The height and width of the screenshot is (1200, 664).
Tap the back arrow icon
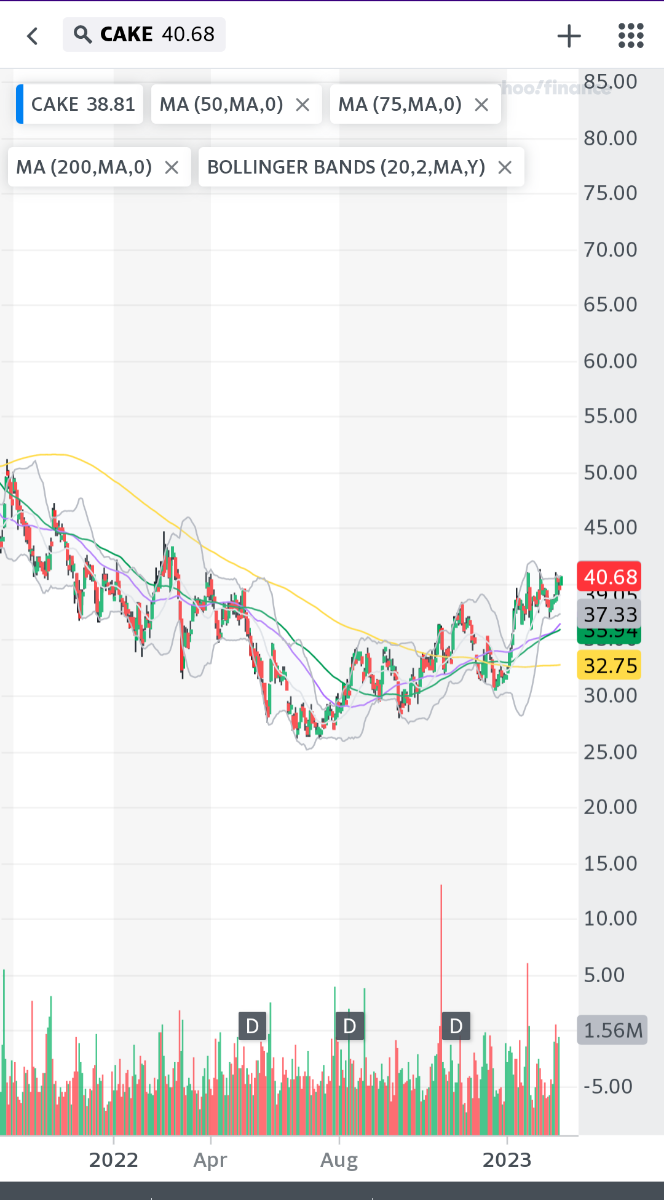[x=32, y=36]
